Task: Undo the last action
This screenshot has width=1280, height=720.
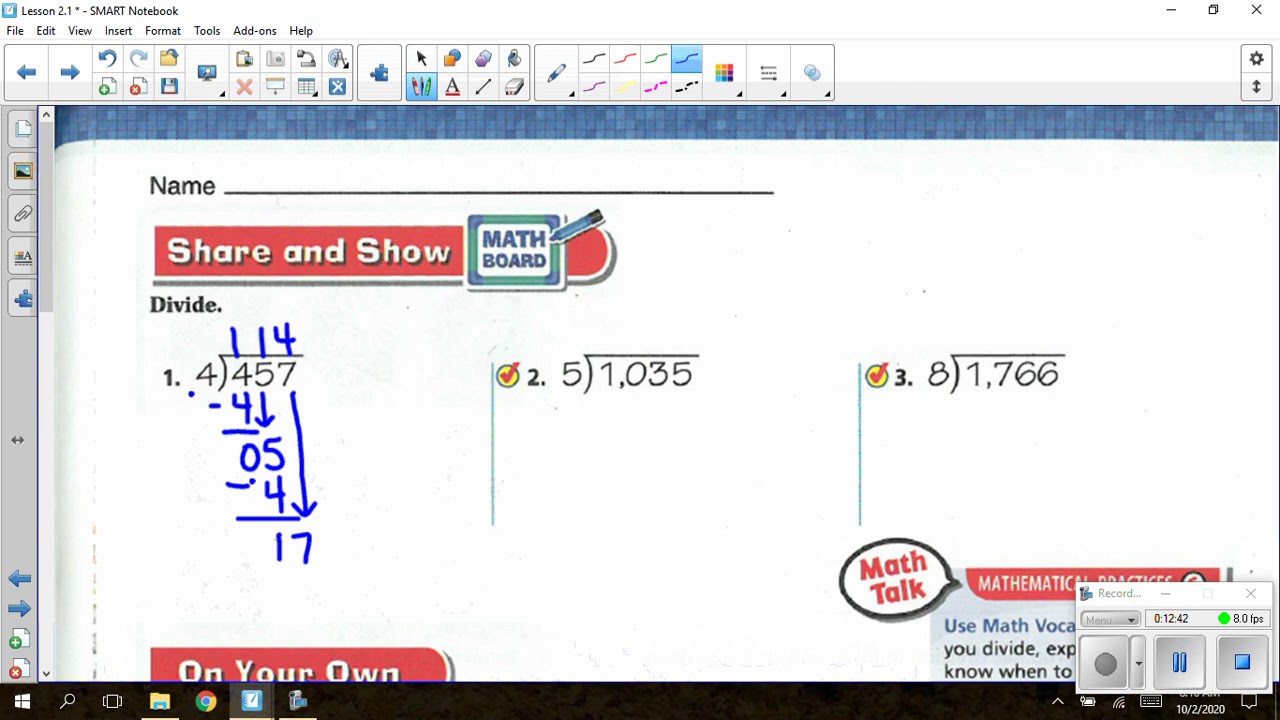Action: [107, 59]
